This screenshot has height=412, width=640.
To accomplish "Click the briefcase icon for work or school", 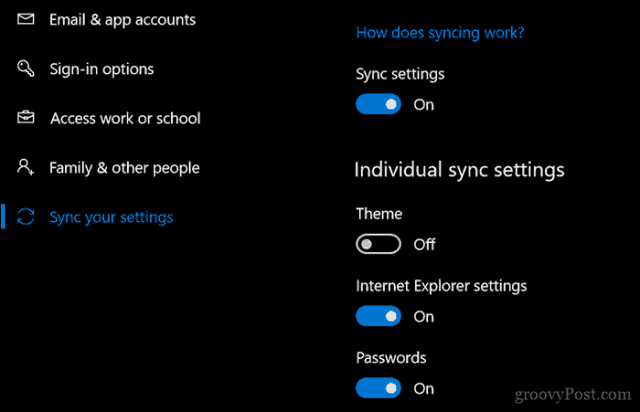I will (26, 118).
